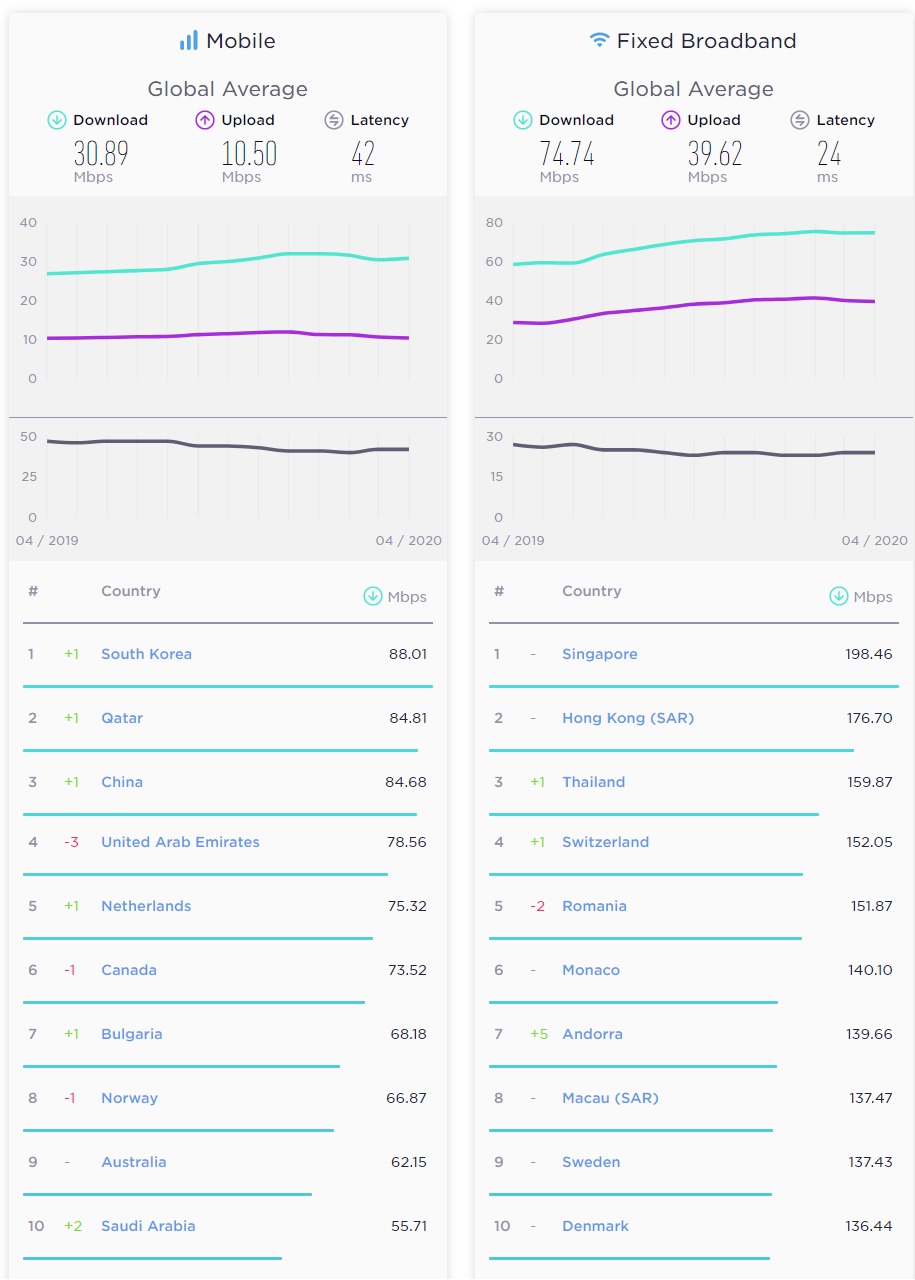Click Mobile Latency icon
Image resolution: width=915 pixels, height=1280 pixels.
(x=334, y=120)
